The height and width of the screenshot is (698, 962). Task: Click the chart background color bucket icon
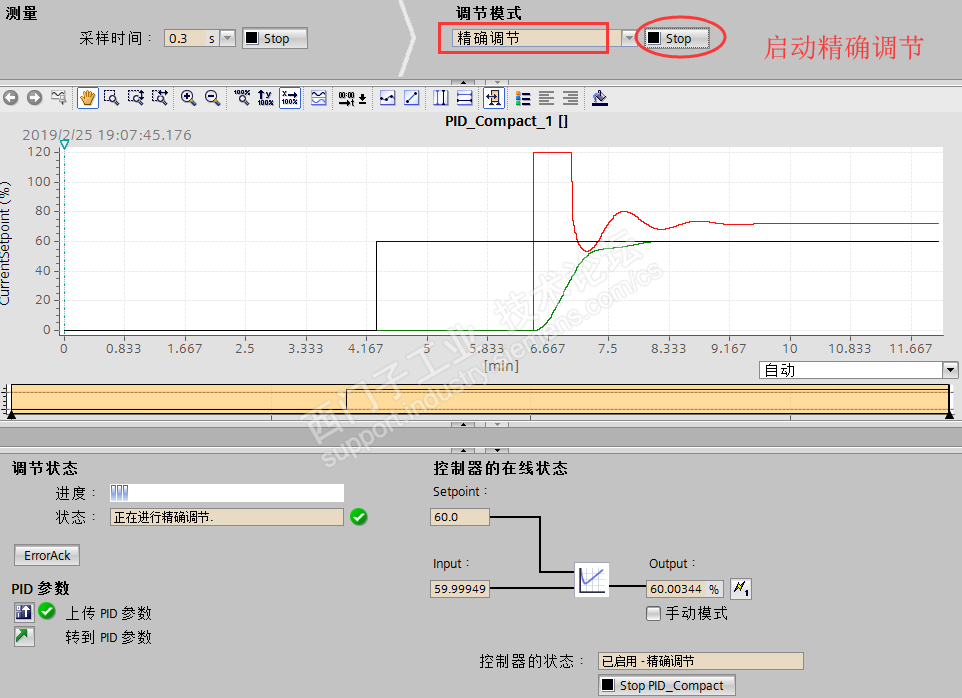tap(599, 98)
